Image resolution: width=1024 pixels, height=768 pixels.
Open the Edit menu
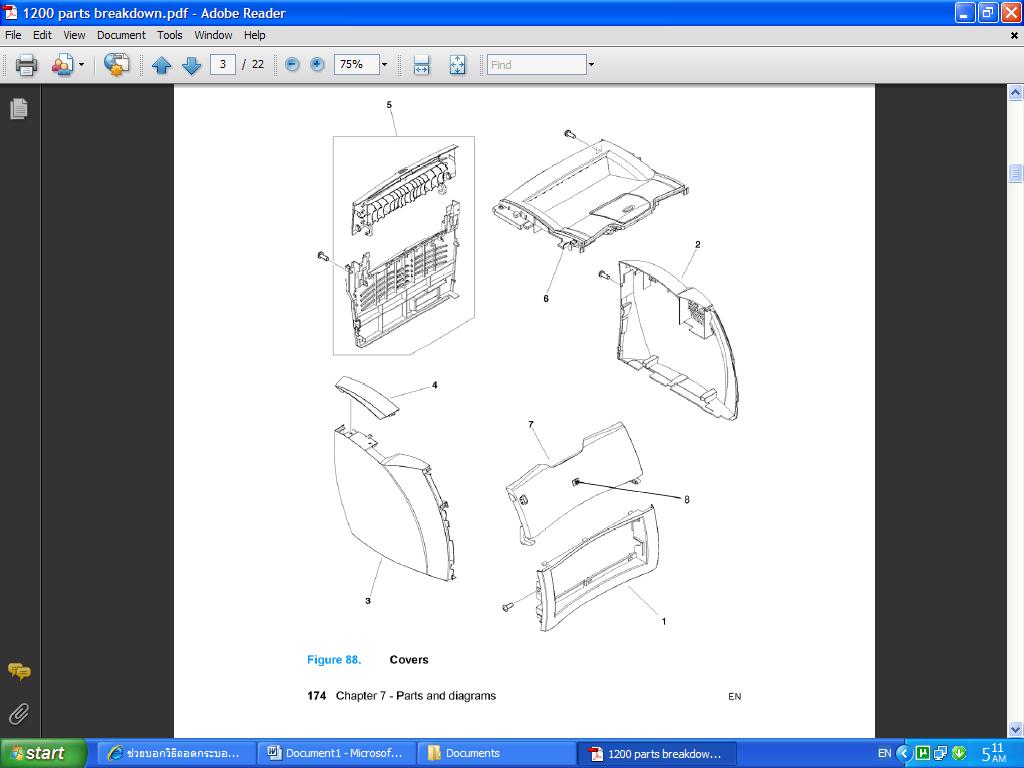pyautogui.click(x=42, y=35)
